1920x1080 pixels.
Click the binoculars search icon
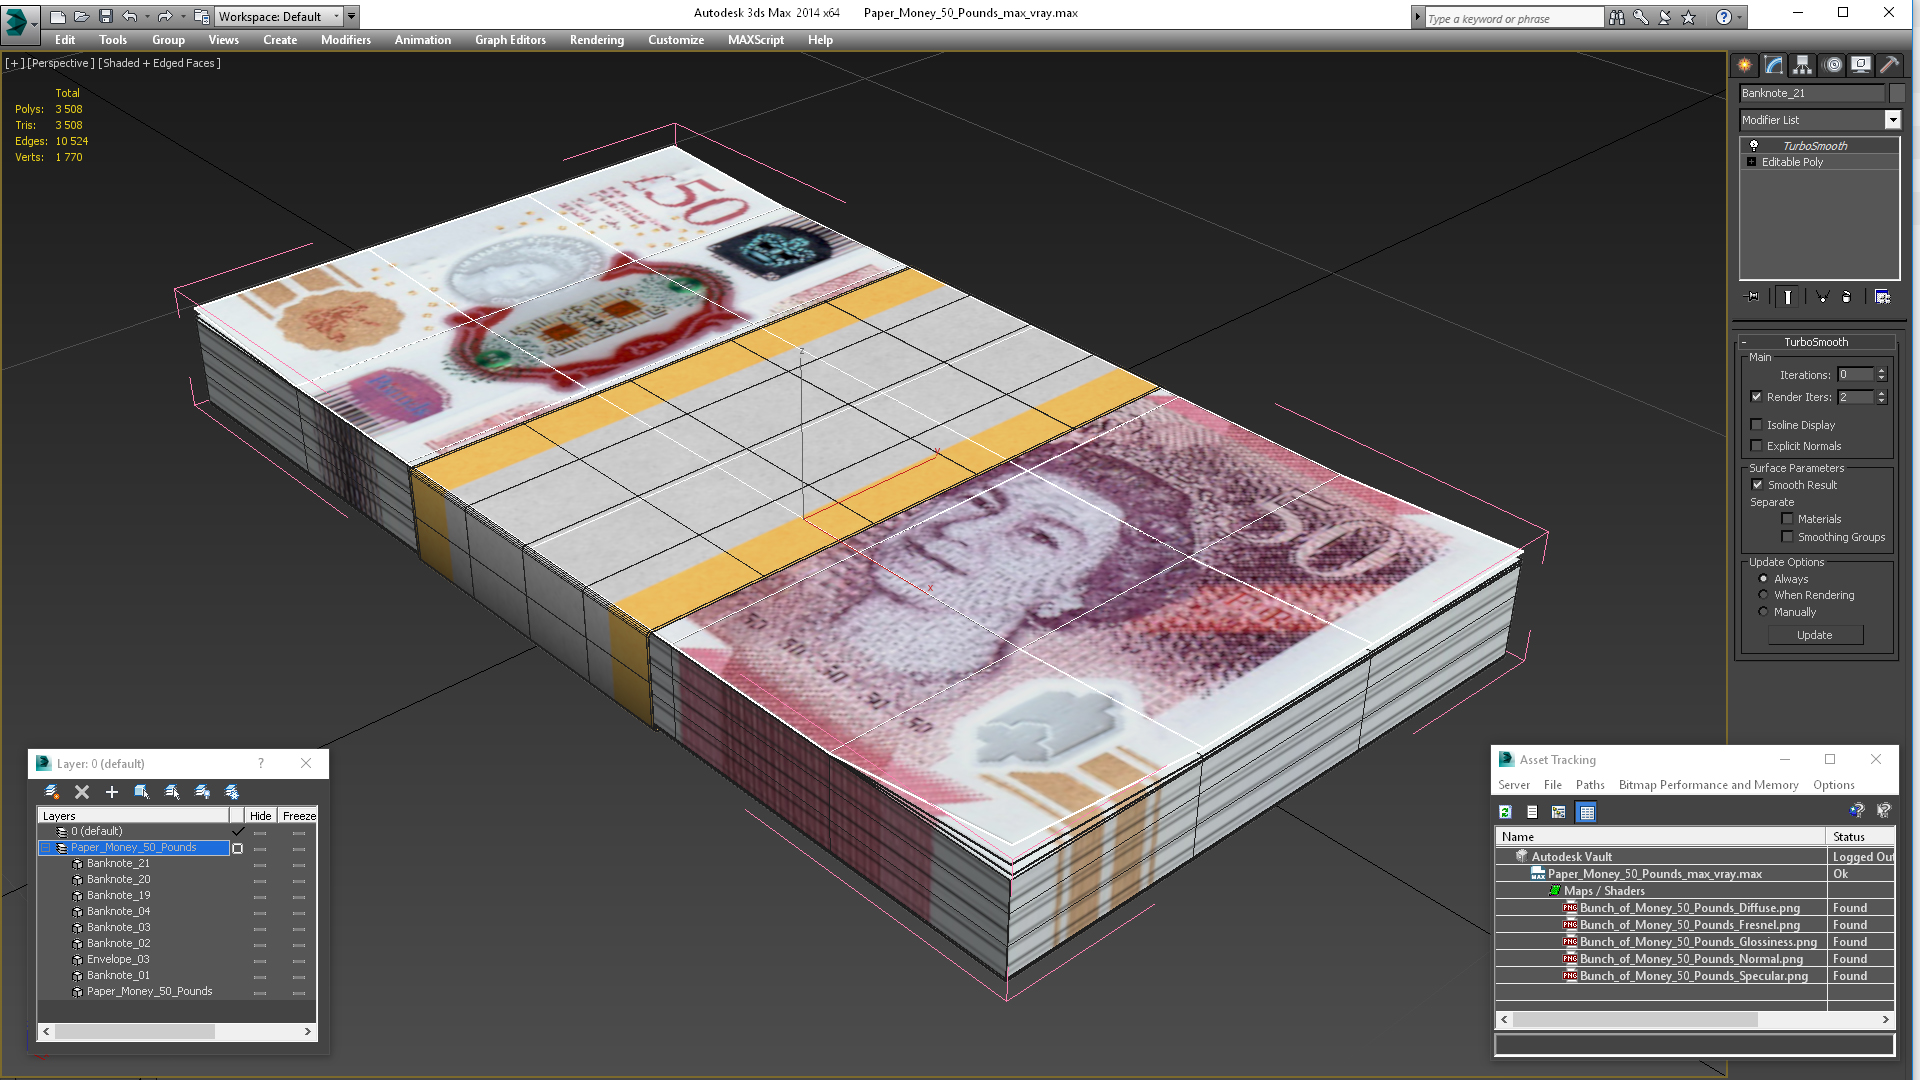pyautogui.click(x=1617, y=17)
